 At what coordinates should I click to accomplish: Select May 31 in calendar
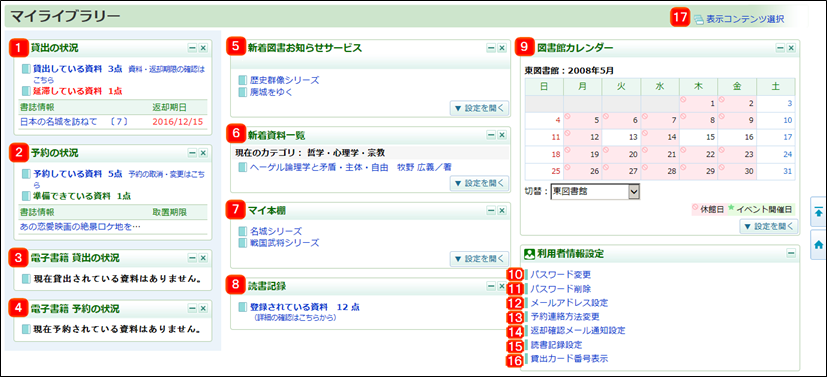pyautogui.click(x=776, y=171)
